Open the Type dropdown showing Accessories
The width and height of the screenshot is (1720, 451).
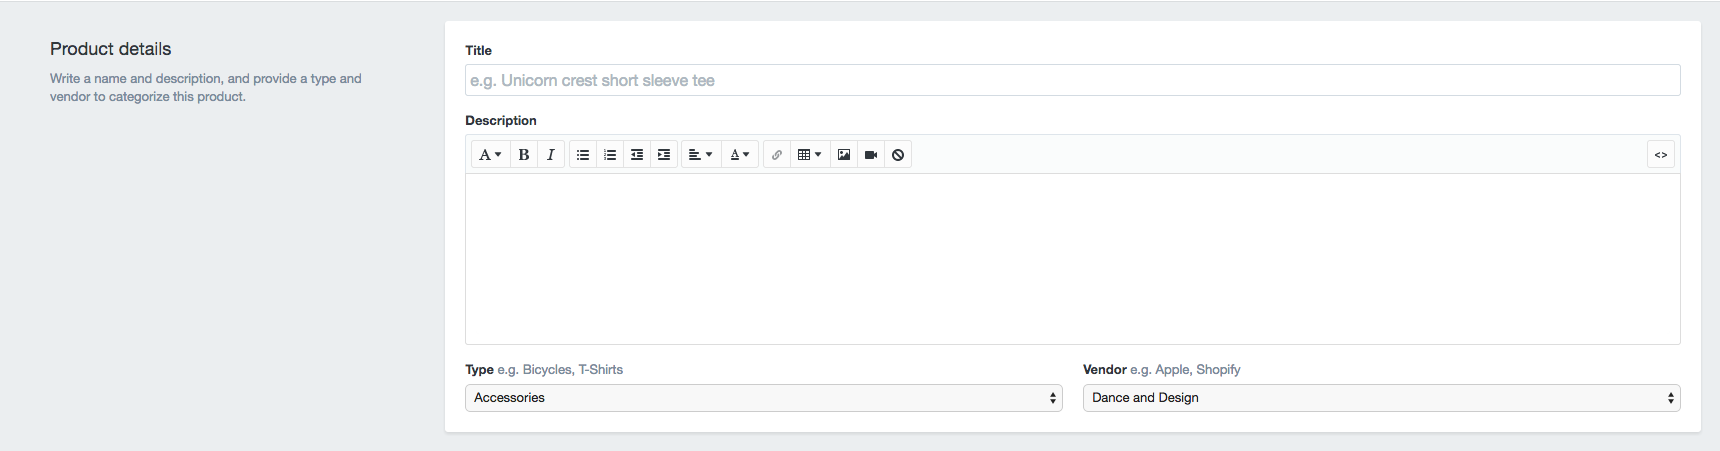pyautogui.click(x=763, y=398)
